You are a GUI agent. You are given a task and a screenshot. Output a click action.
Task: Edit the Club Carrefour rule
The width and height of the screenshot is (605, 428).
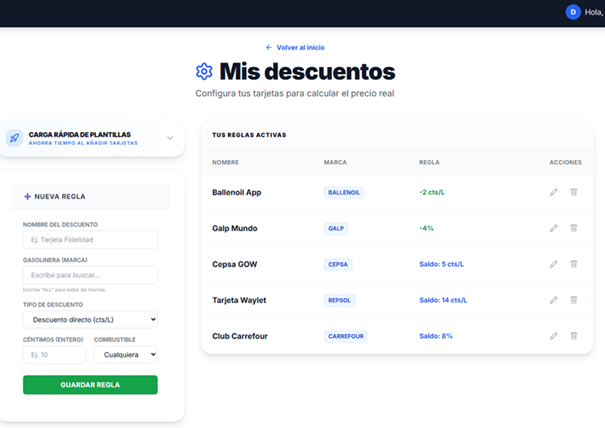click(x=554, y=336)
